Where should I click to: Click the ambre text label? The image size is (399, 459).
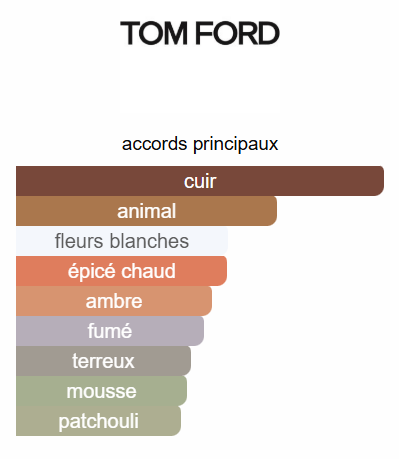(x=114, y=301)
